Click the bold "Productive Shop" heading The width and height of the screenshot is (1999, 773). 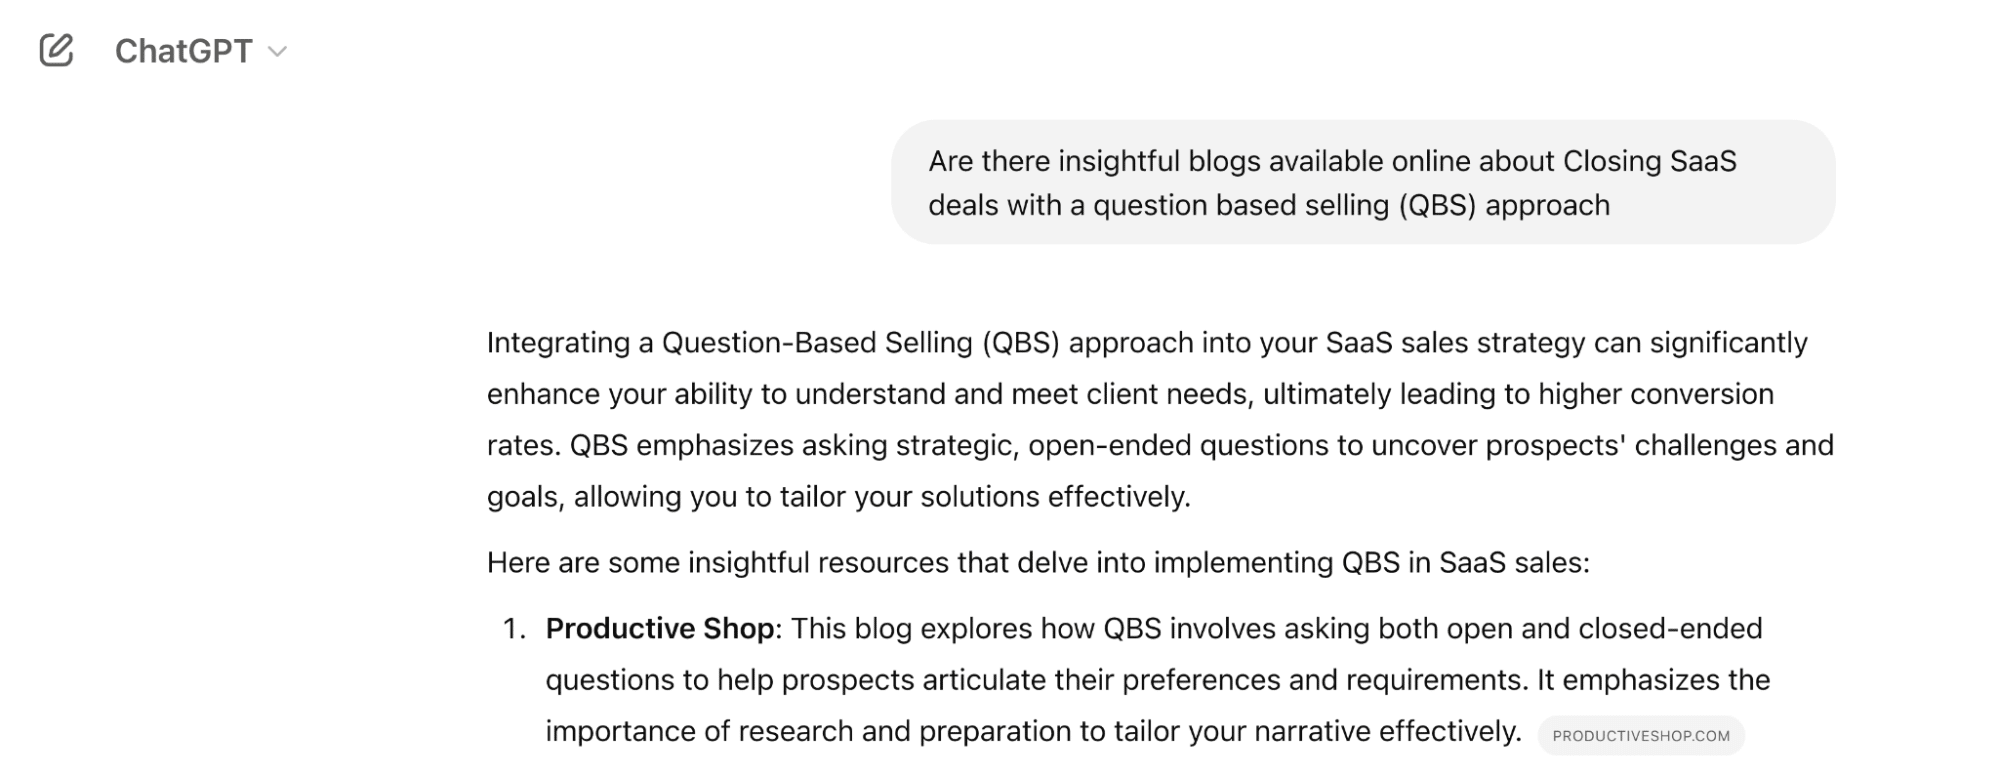tap(660, 629)
